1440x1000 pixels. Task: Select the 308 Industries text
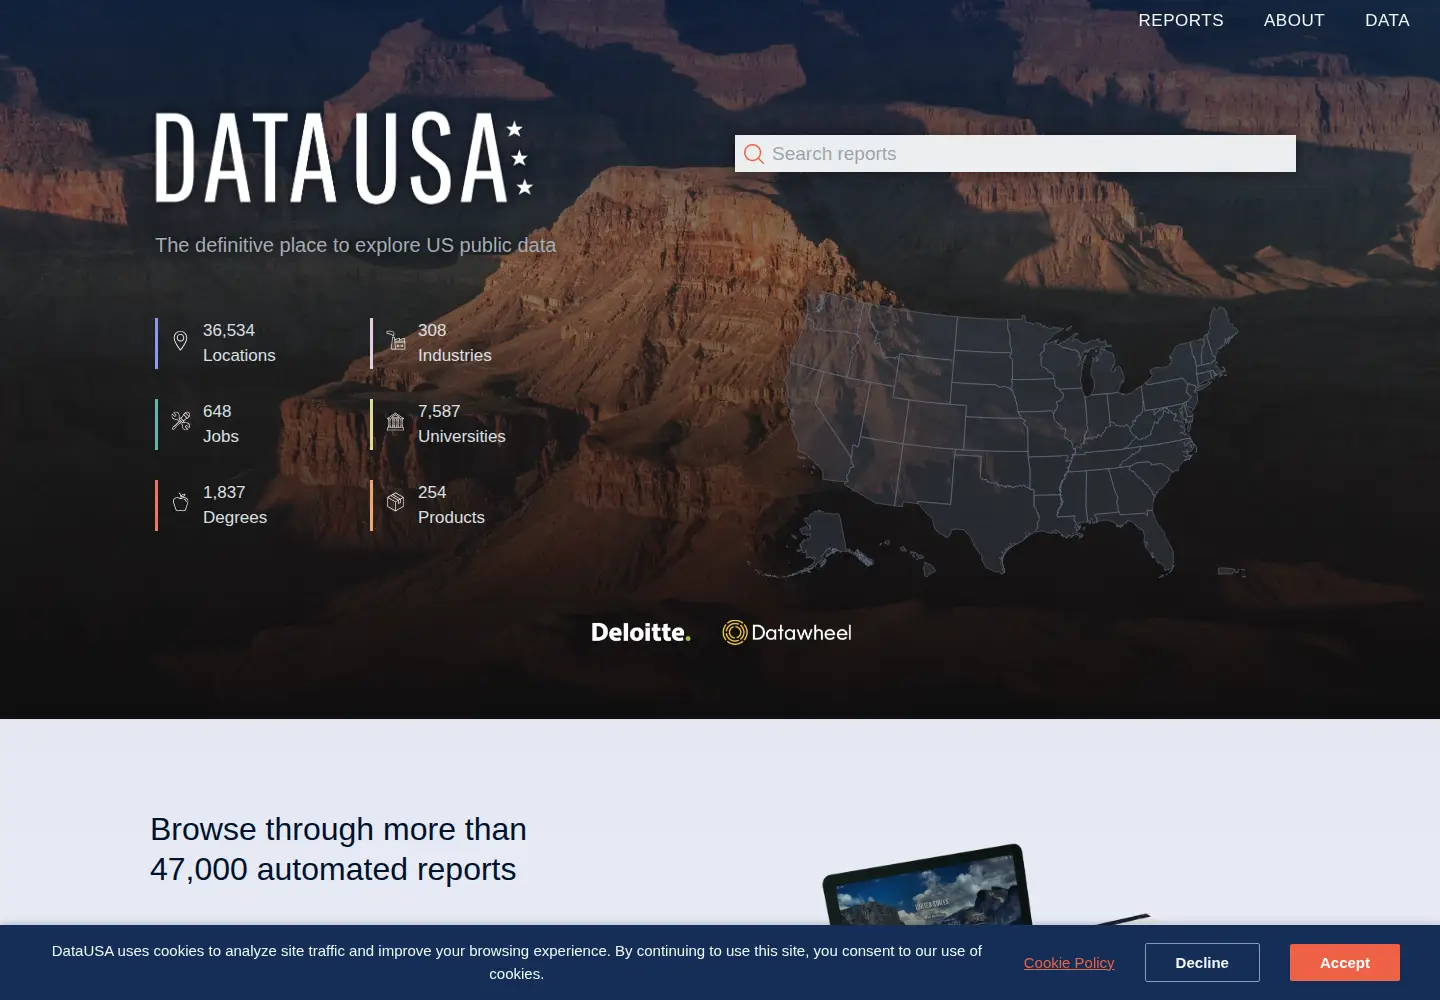455,343
